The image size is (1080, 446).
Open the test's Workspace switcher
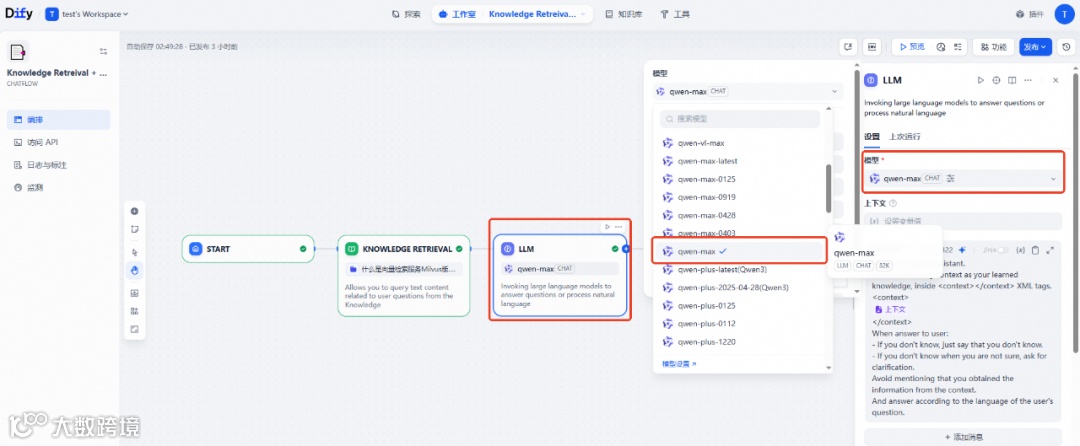point(87,14)
